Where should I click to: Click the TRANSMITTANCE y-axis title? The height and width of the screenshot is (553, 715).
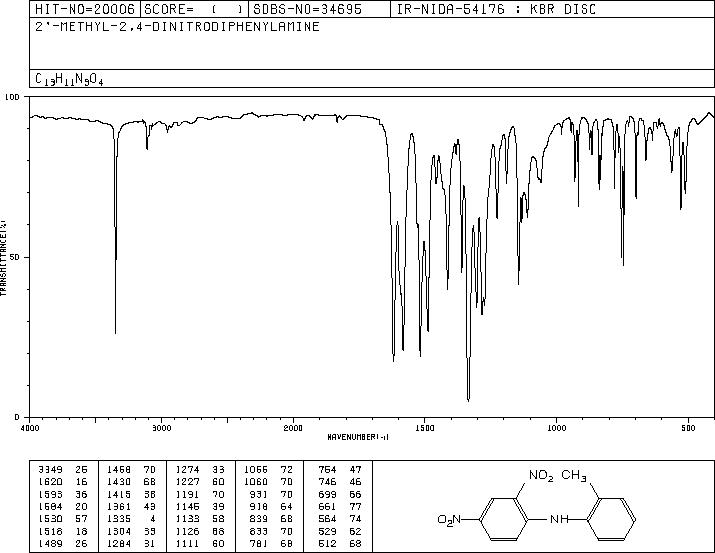(3, 257)
